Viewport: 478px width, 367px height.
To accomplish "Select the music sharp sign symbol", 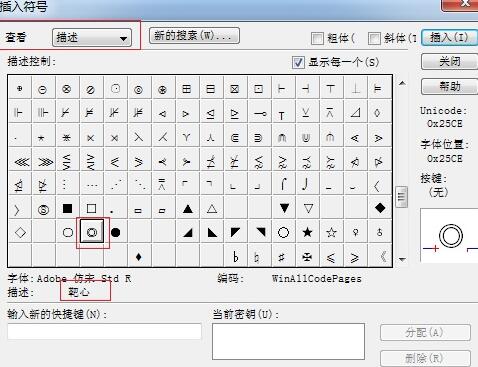I will pos(282,257).
